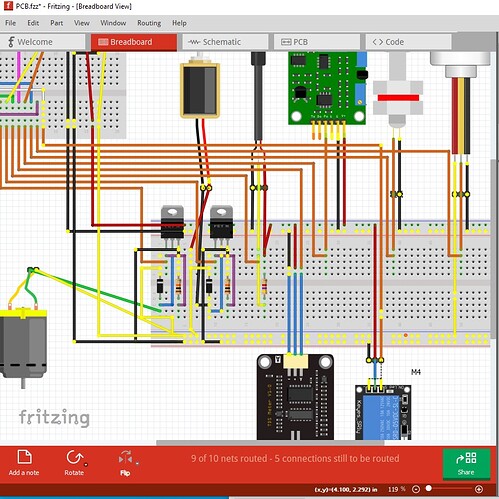Click the M4 label on canvas
The height and width of the screenshot is (499, 499).
click(416, 372)
